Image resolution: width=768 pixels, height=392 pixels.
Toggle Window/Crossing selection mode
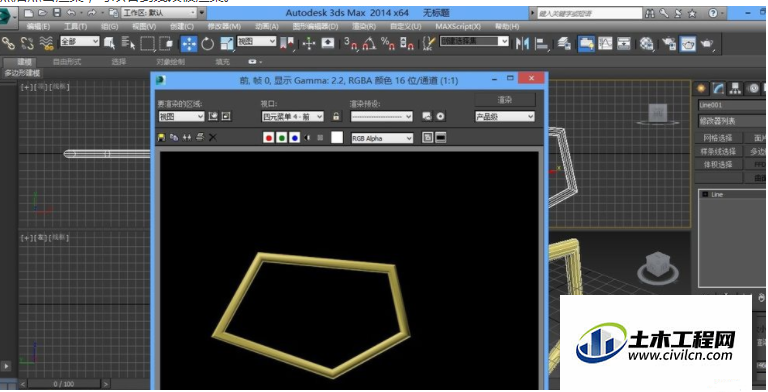point(166,43)
